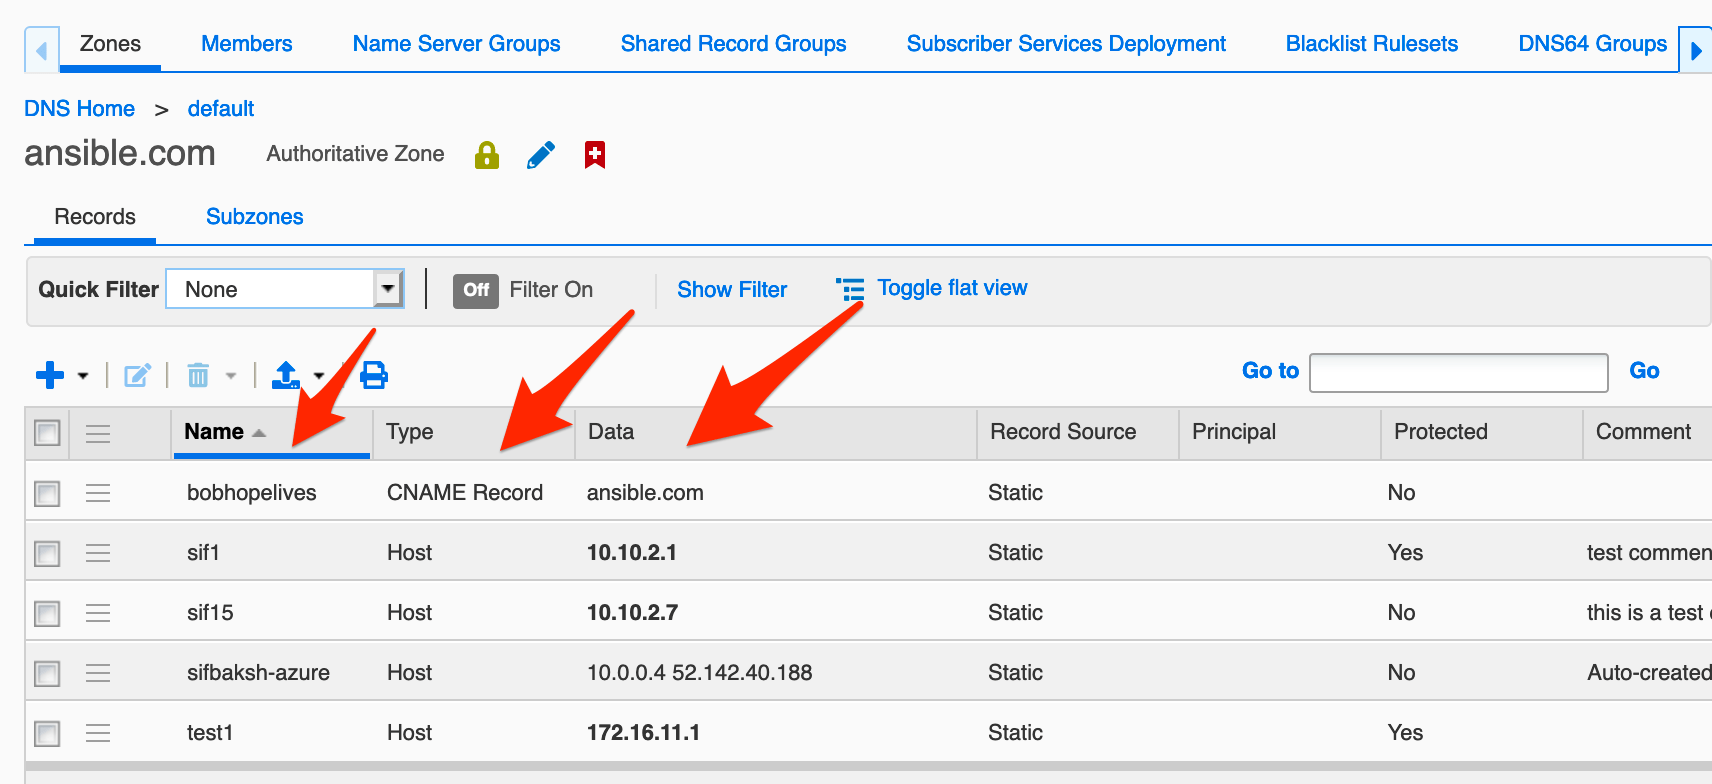
Task: Expand the export dropdown arrow
Action: 319,376
